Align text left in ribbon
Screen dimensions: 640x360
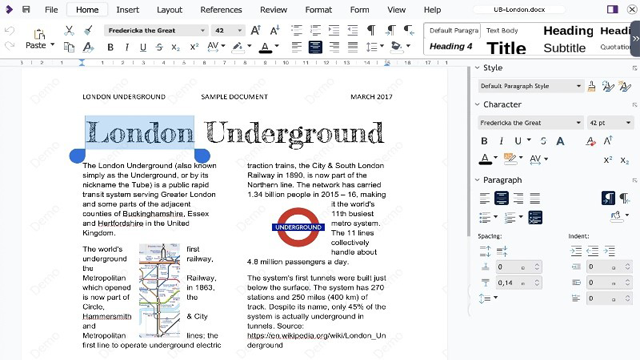coord(297,47)
